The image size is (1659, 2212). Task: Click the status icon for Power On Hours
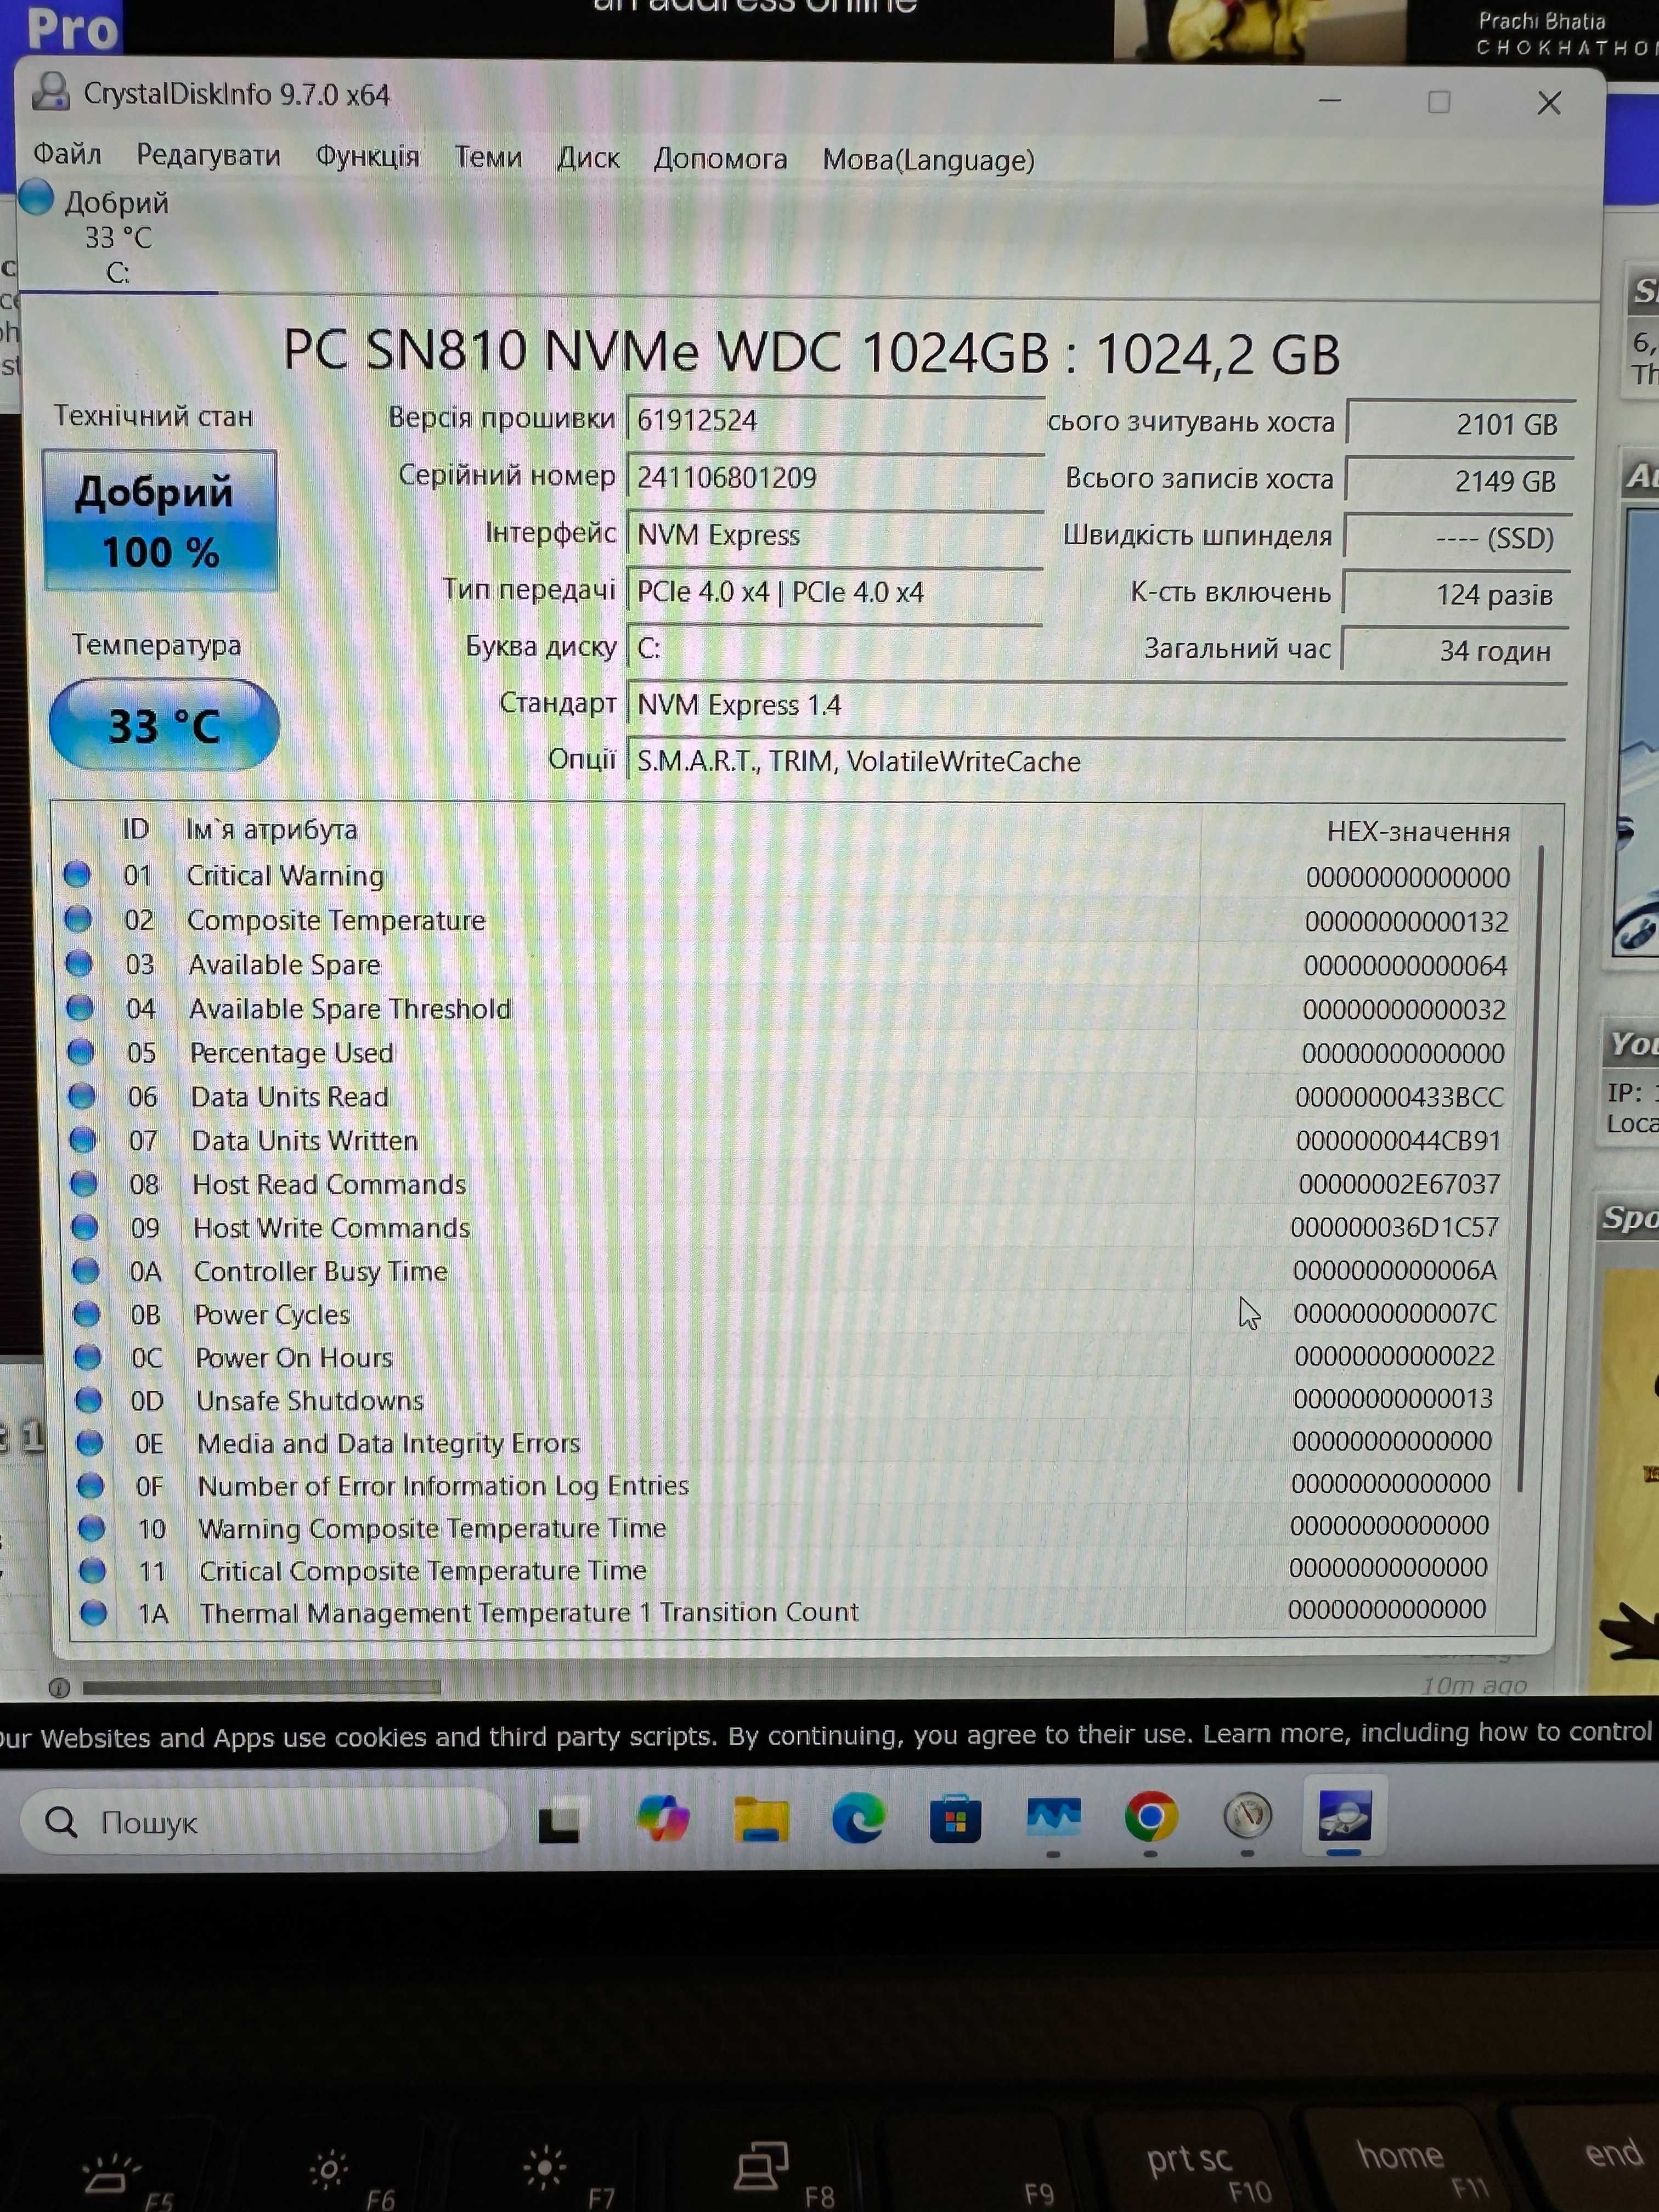88,1356
